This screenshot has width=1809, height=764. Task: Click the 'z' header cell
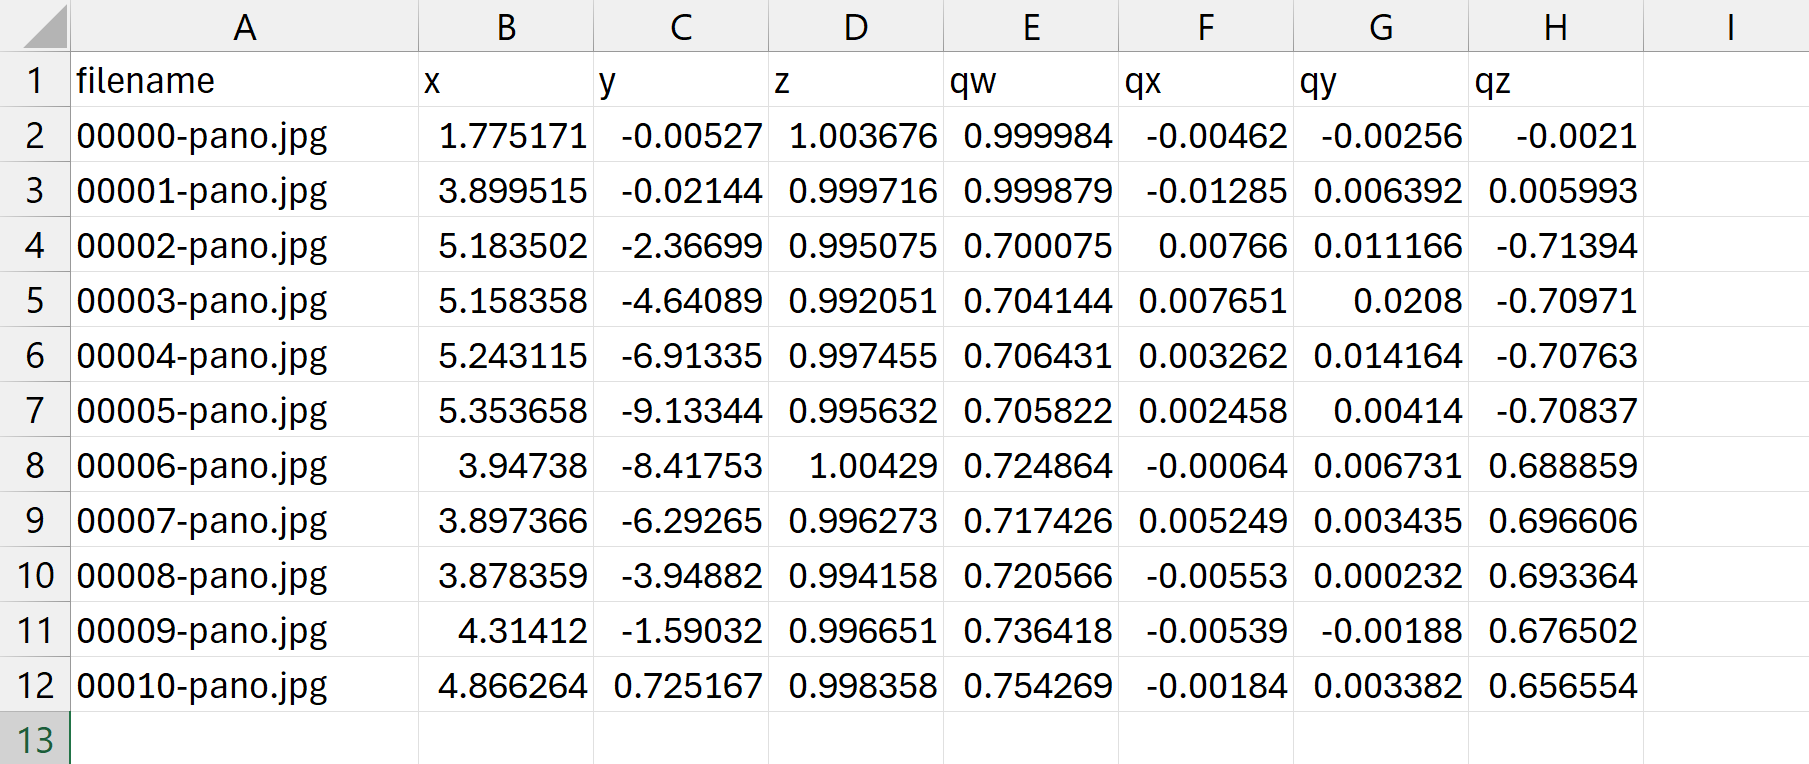[856, 79]
